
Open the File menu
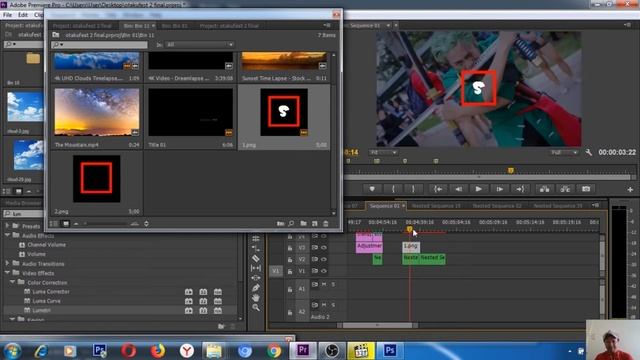(x=7, y=15)
